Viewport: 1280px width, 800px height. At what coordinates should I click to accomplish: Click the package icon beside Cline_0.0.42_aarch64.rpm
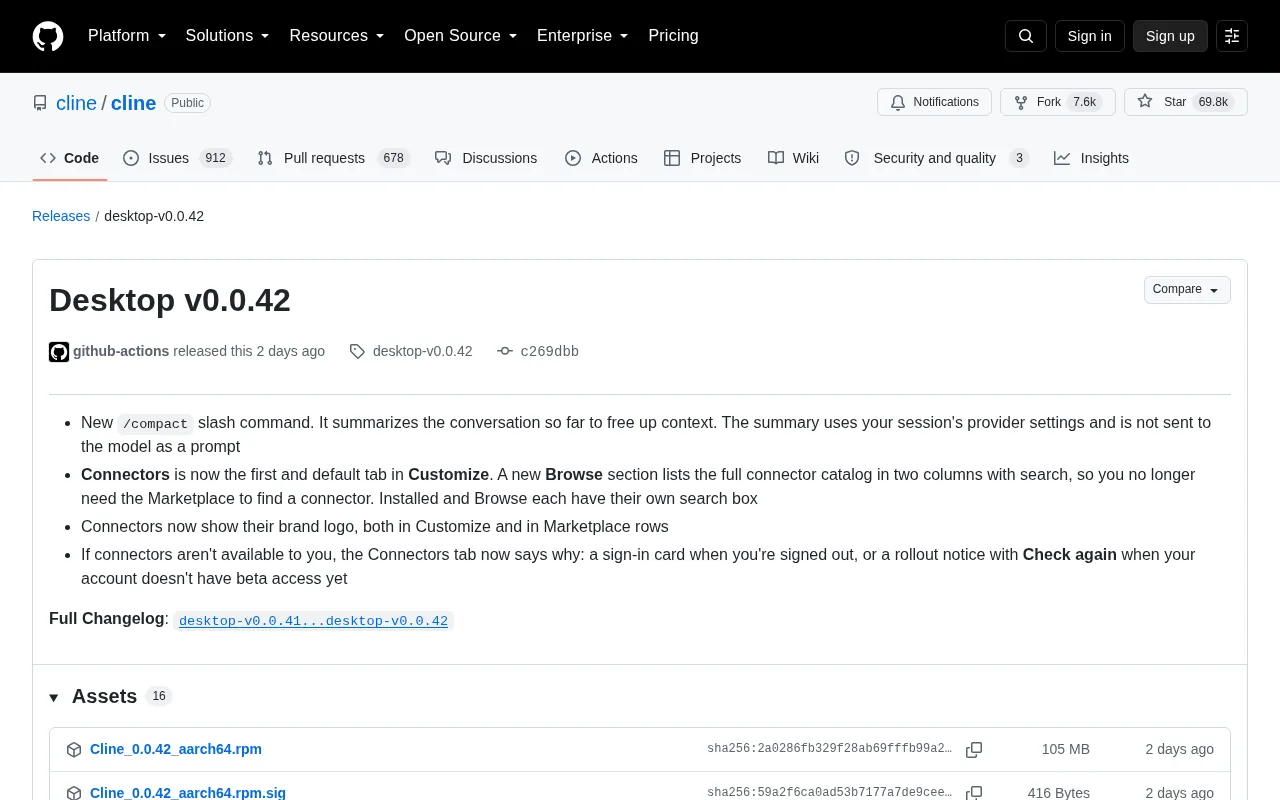pyautogui.click(x=74, y=749)
